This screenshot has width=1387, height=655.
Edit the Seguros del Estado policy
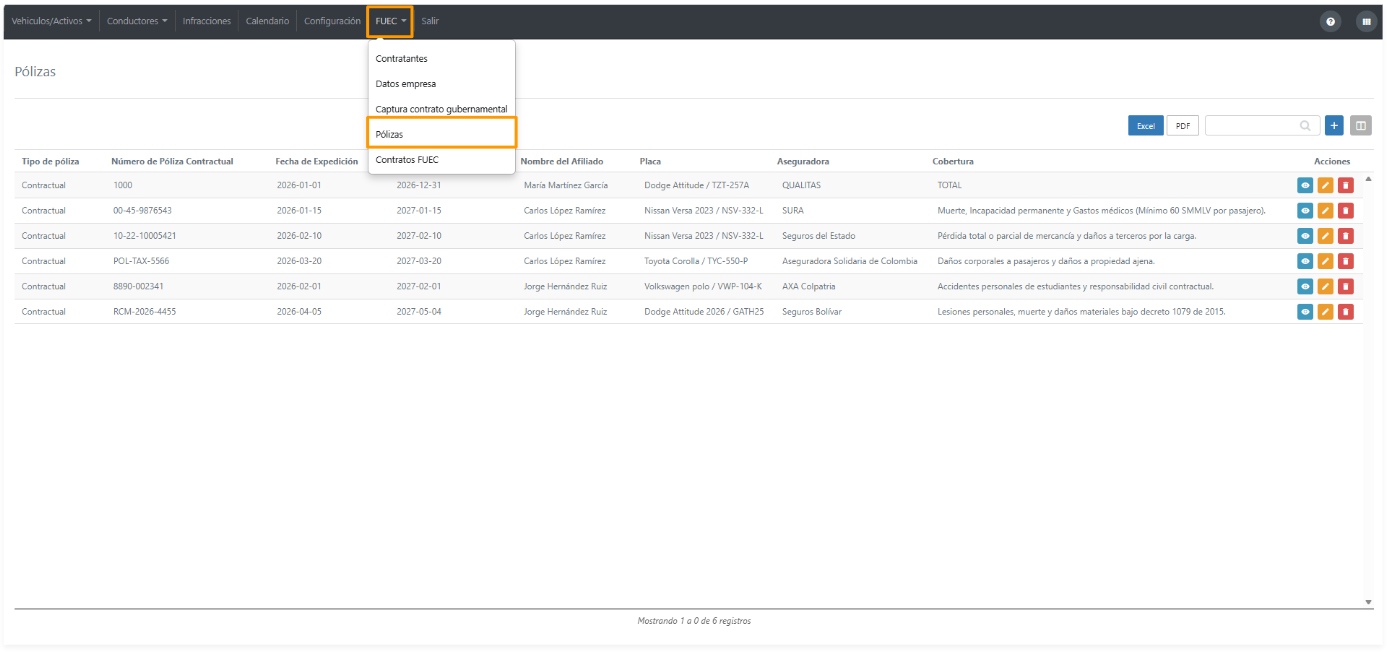coord(1326,236)
